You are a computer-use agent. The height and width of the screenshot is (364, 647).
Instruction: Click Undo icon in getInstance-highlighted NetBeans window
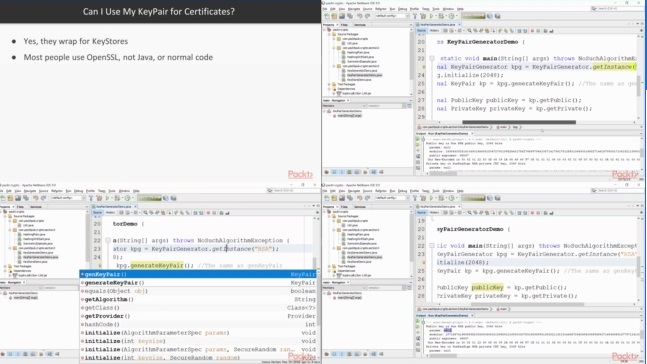pyautogui.click(x=360, y=16)
